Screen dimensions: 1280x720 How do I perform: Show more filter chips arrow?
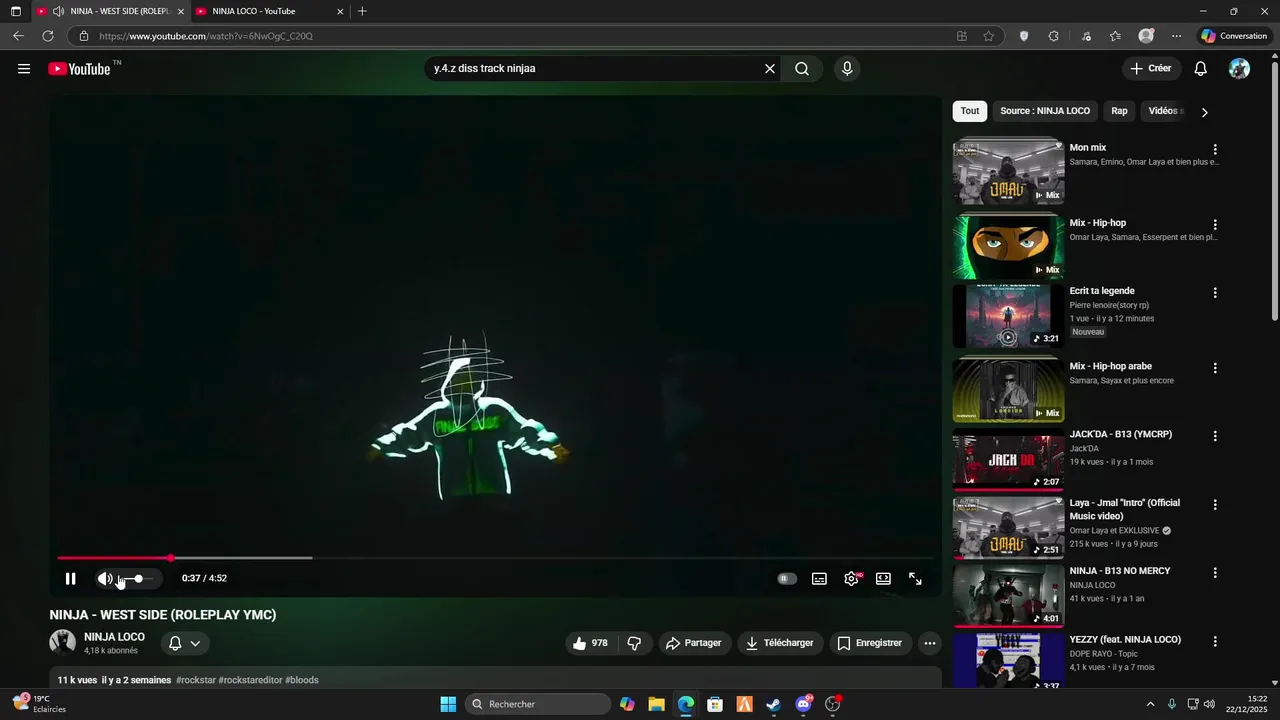[1204, 112]
